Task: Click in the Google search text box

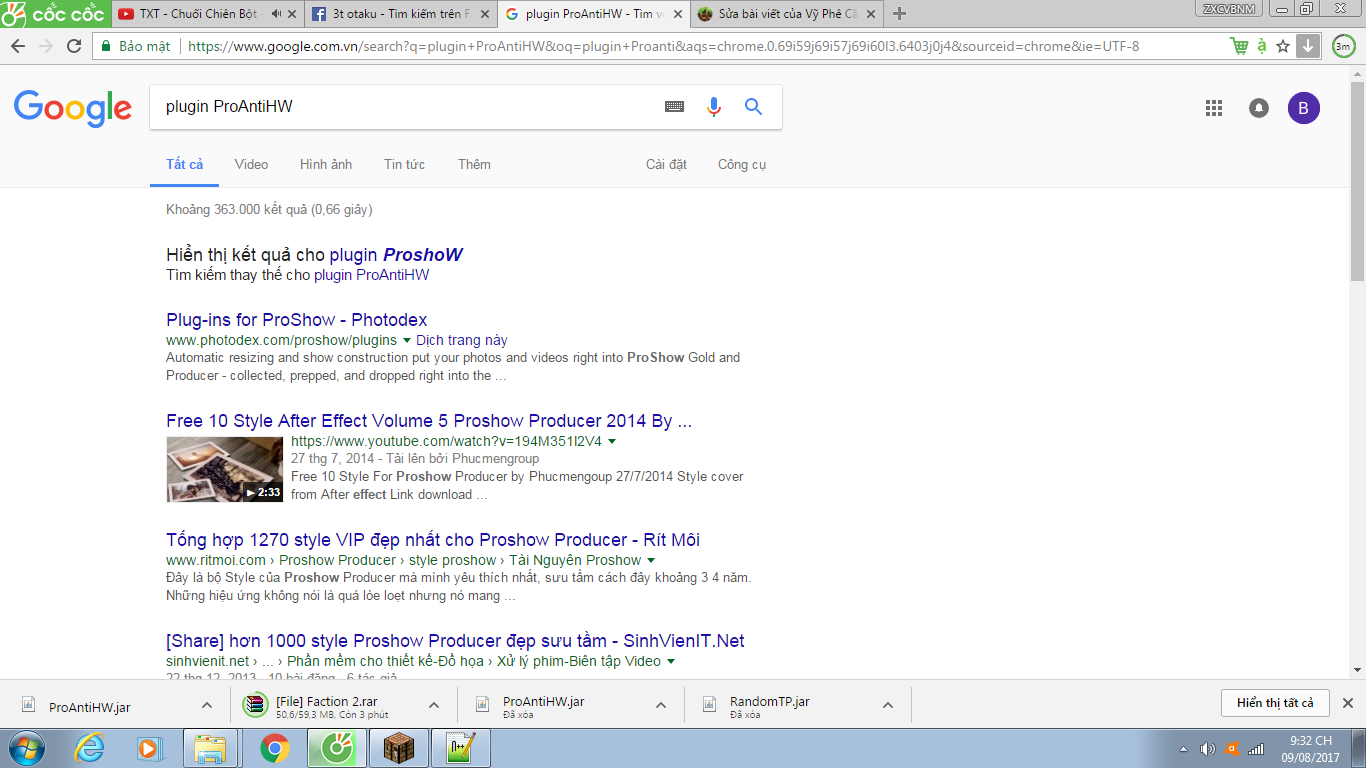Action: point(400,107)
